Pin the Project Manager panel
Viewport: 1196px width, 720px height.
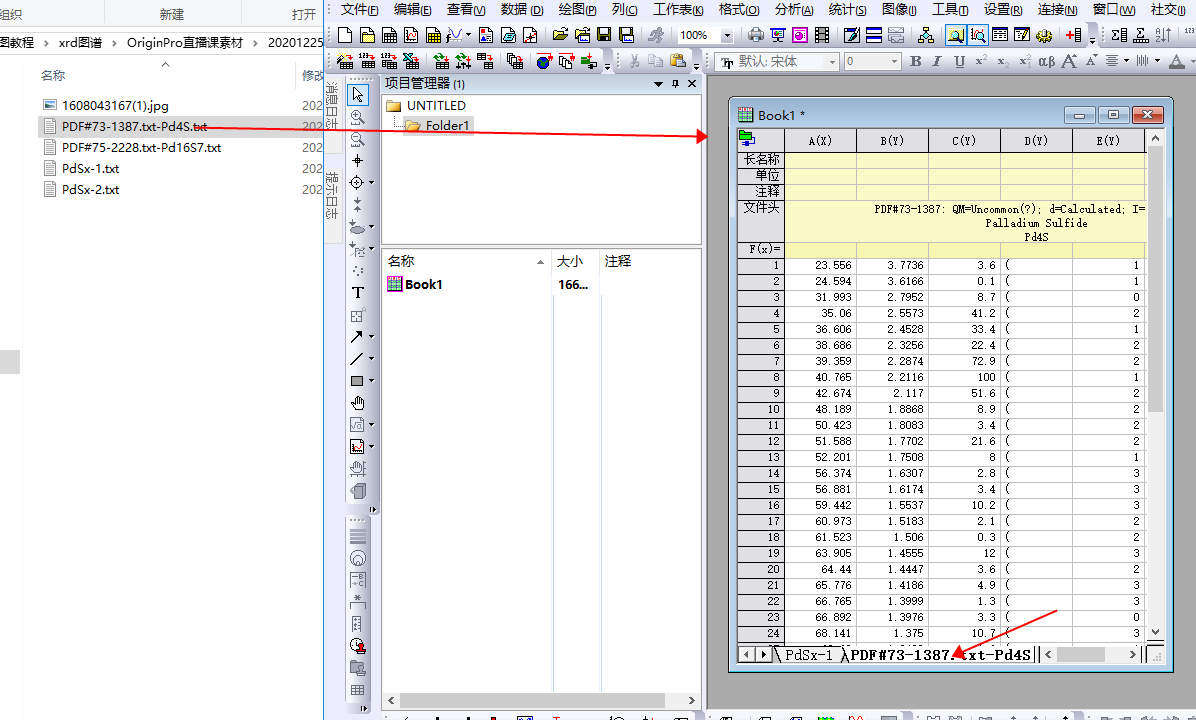tap(675, 84)
